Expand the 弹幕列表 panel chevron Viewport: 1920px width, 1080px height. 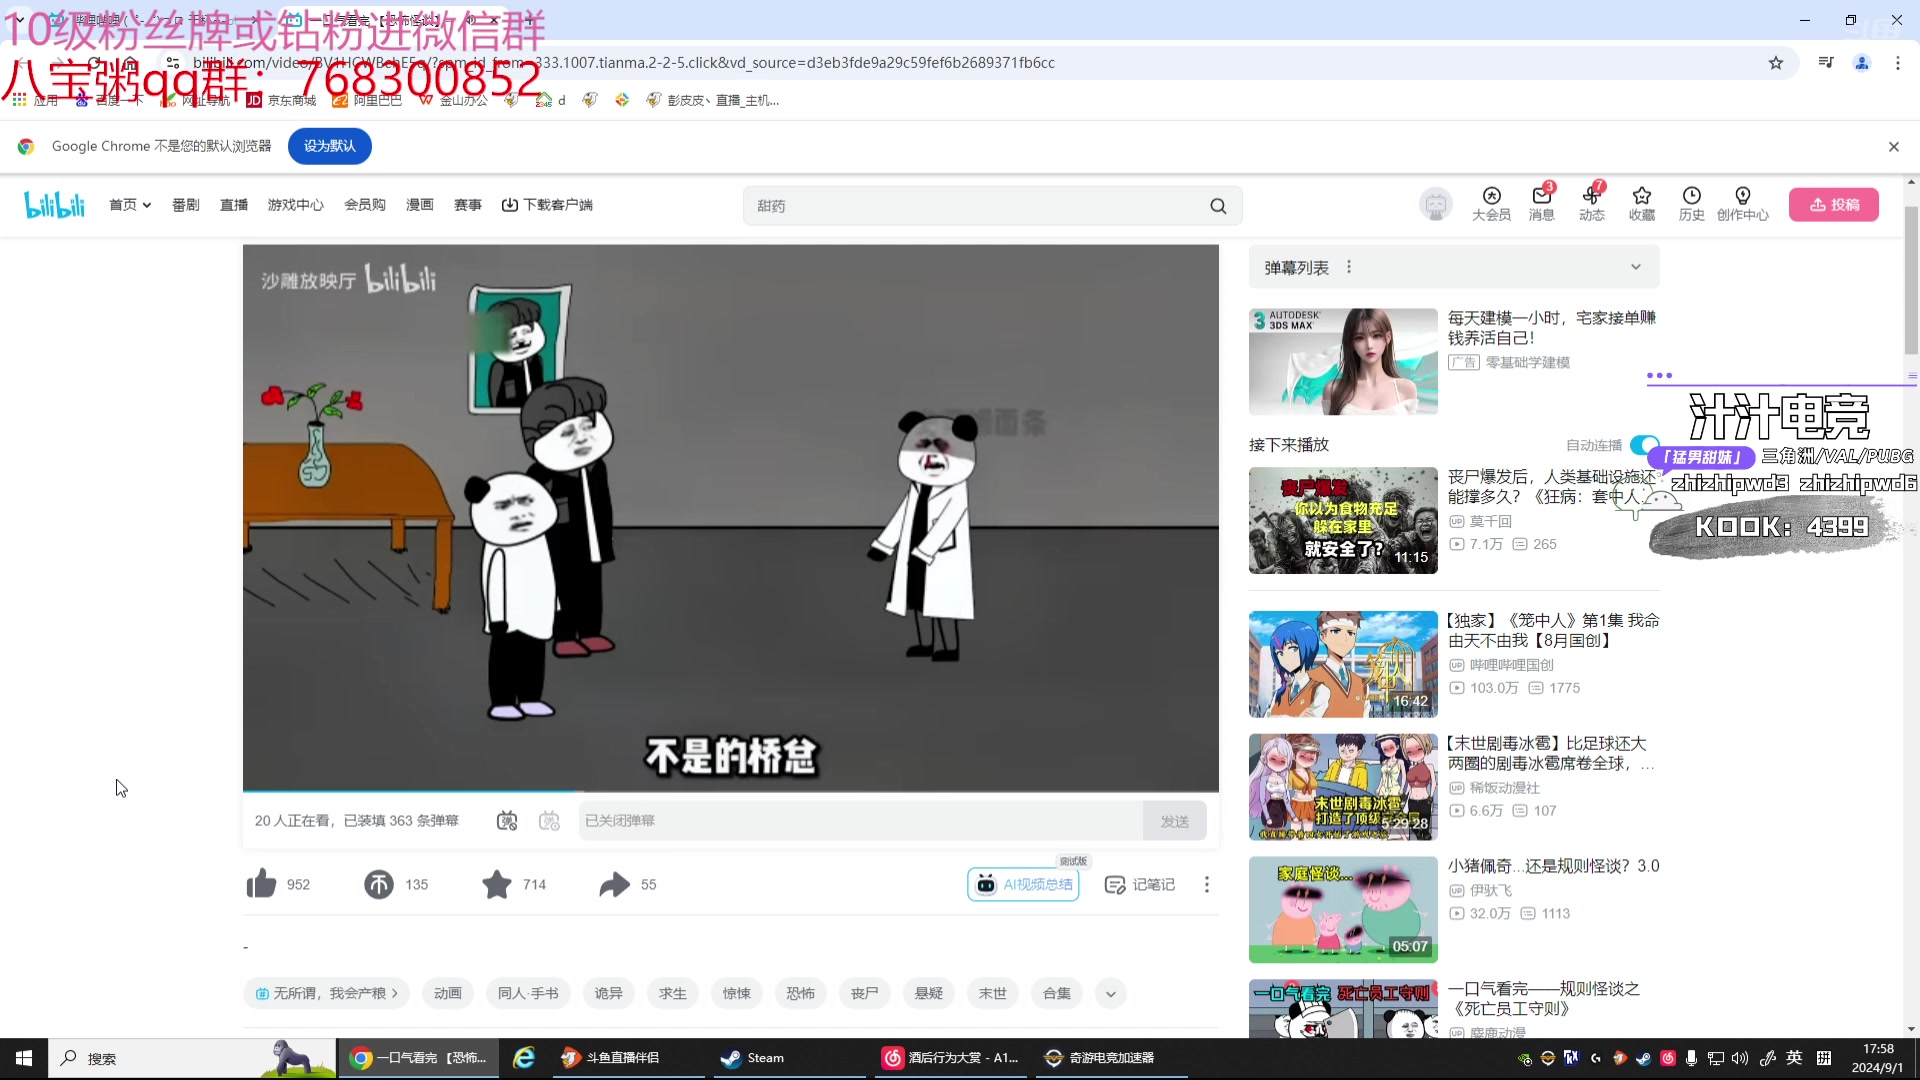(1636, 267)
